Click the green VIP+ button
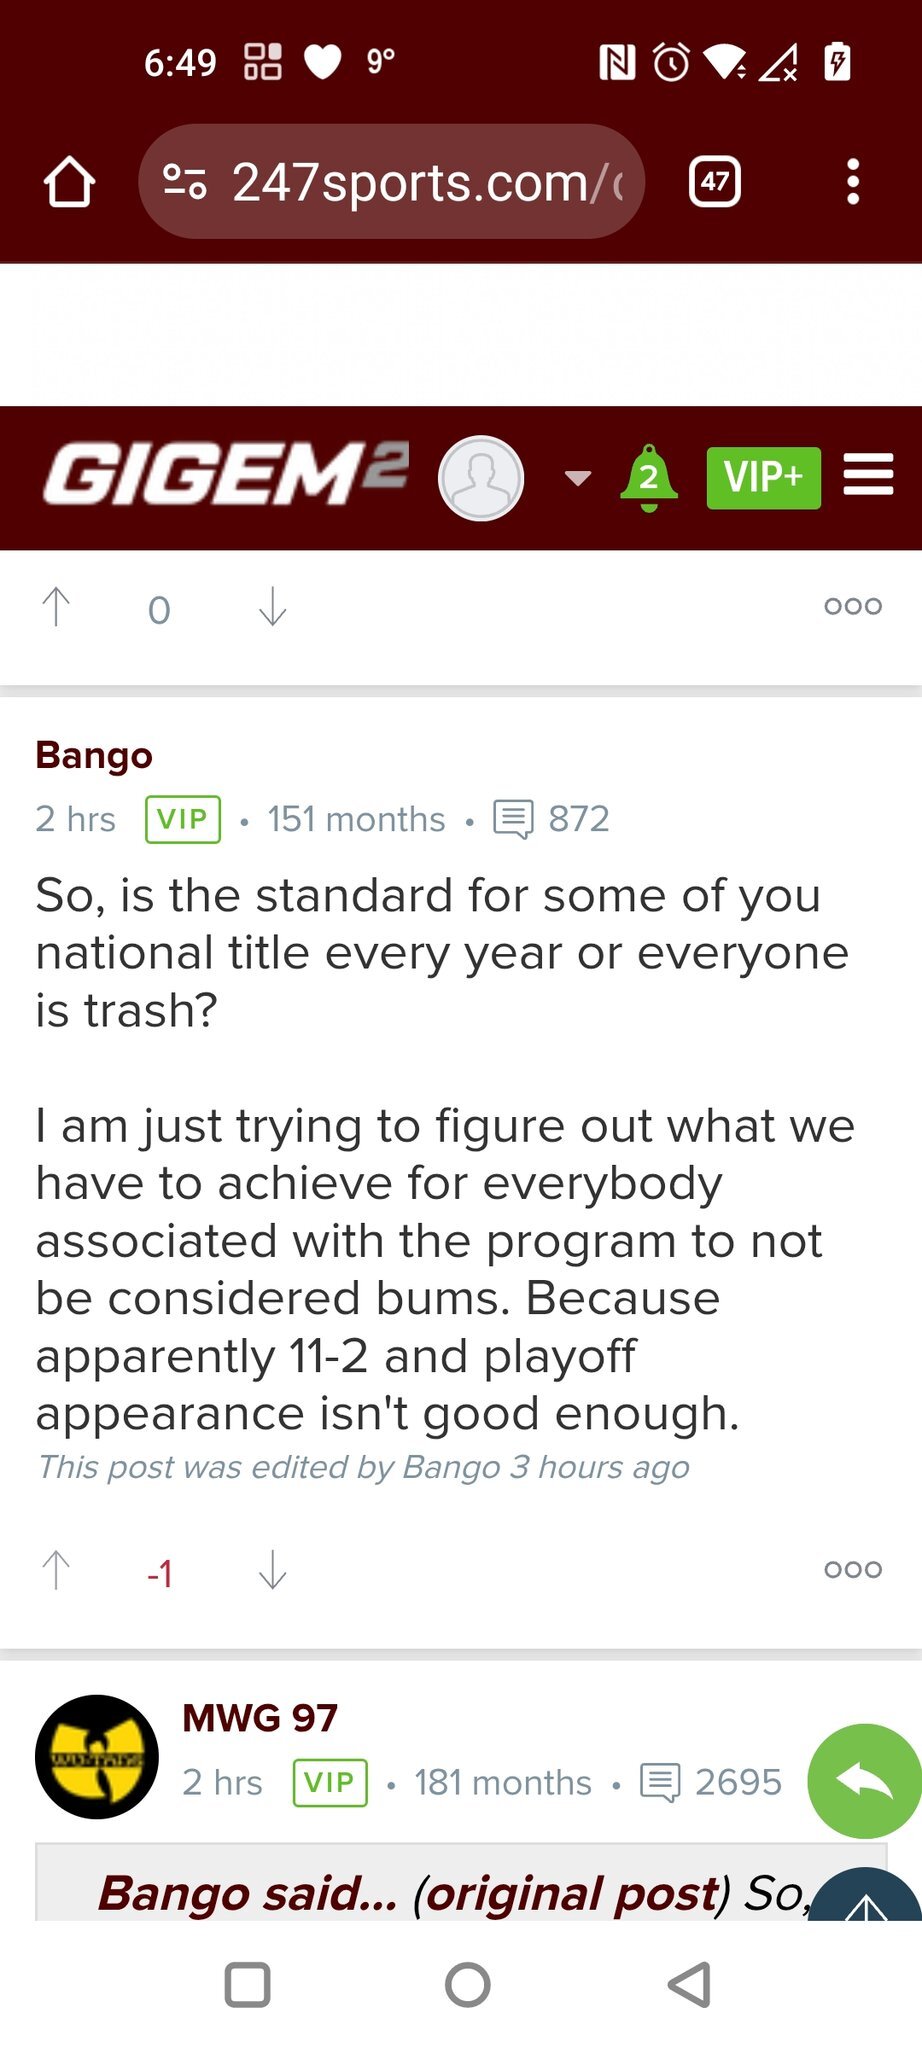 [x=763, y=478]
